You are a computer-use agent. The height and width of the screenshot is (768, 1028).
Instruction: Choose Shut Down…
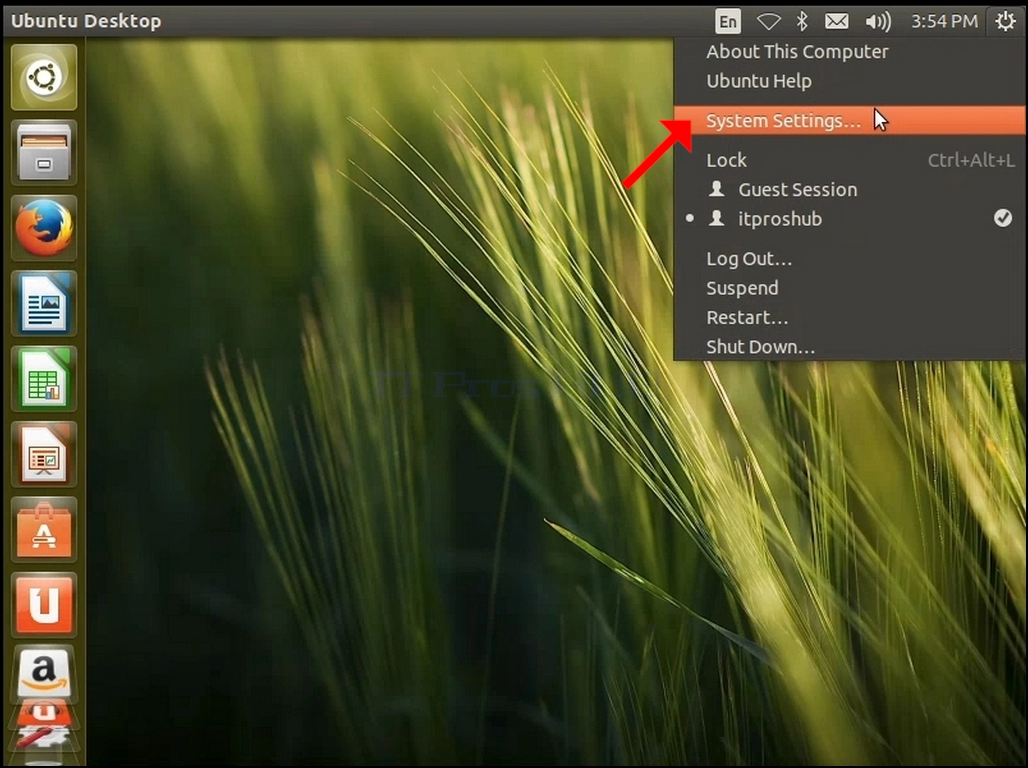(850, 347)
